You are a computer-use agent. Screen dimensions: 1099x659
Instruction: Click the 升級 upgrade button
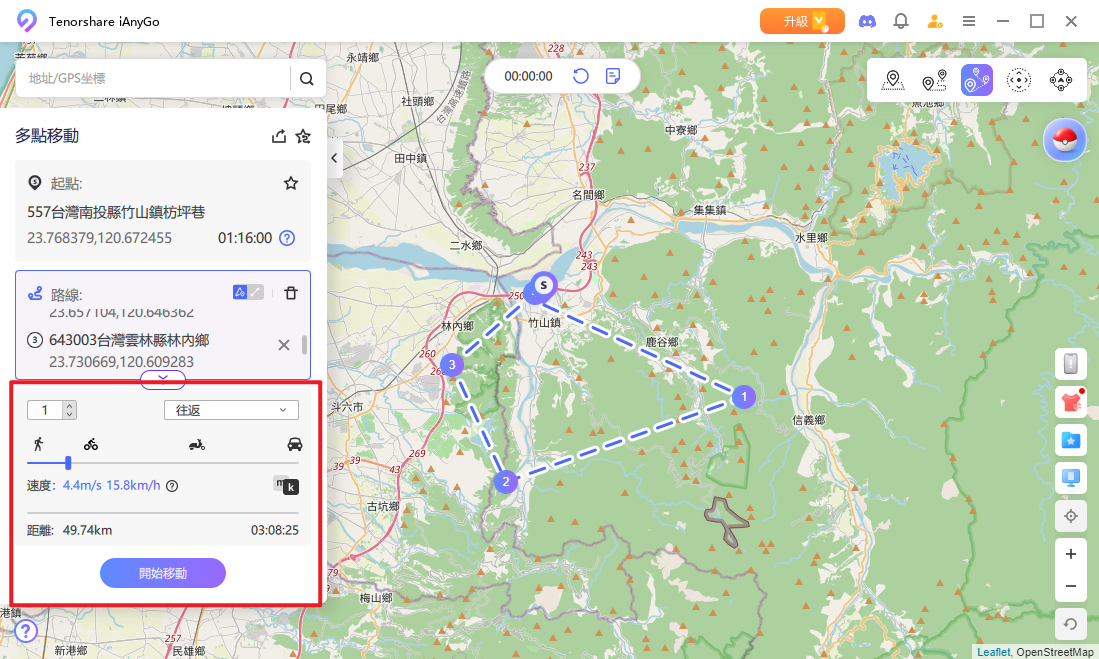802,22
